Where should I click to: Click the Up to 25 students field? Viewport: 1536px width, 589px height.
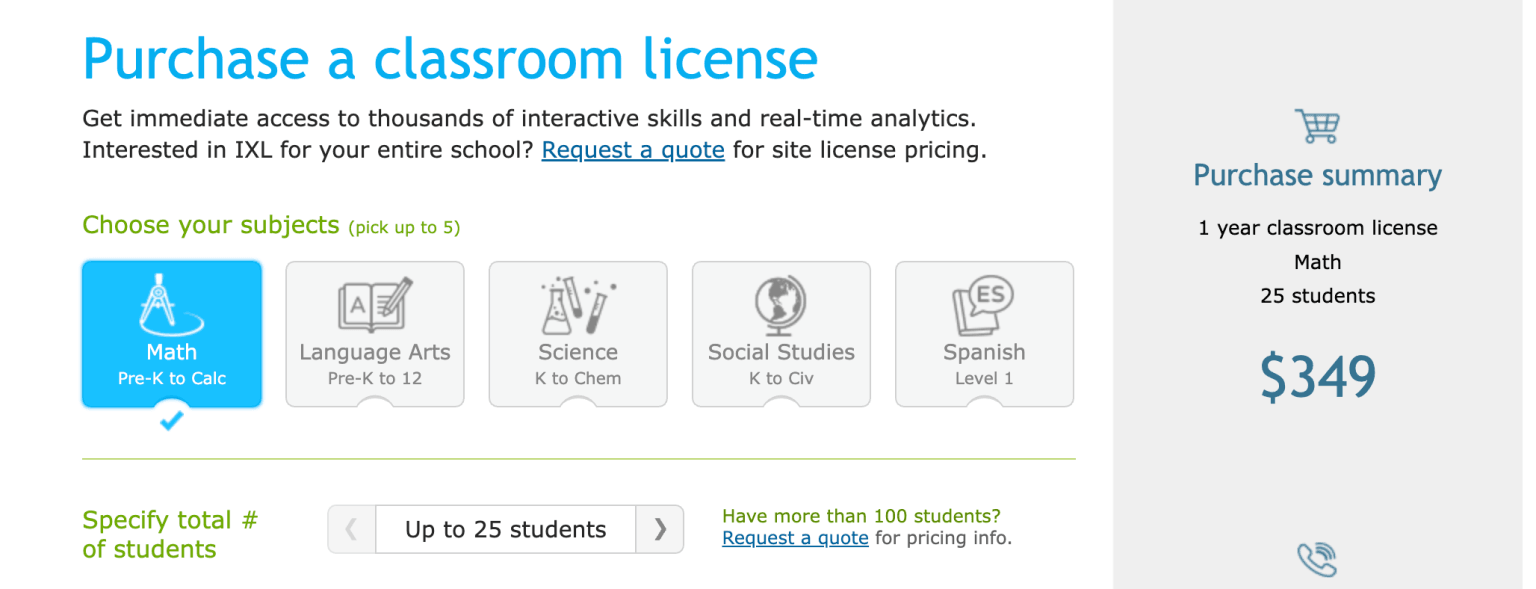[x=505, y=529]
